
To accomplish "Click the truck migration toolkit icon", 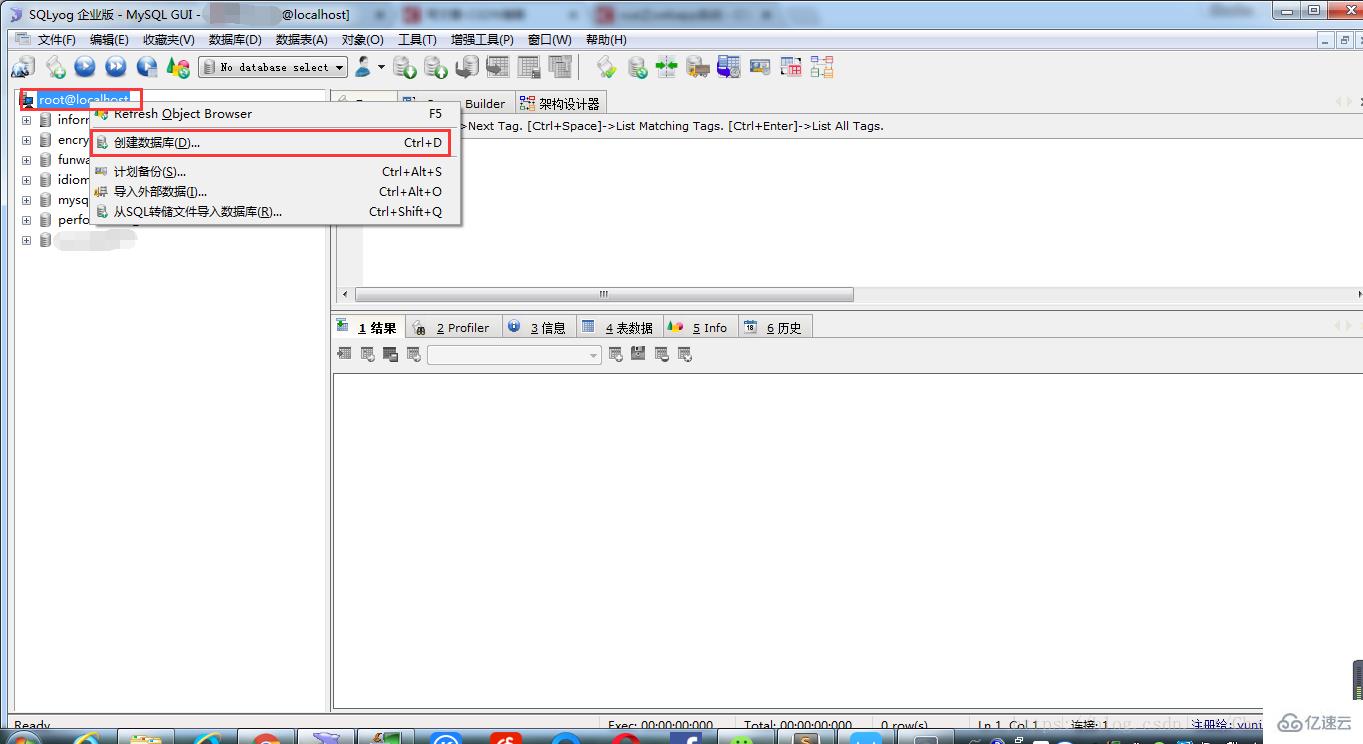I will (x=697, y=67).
